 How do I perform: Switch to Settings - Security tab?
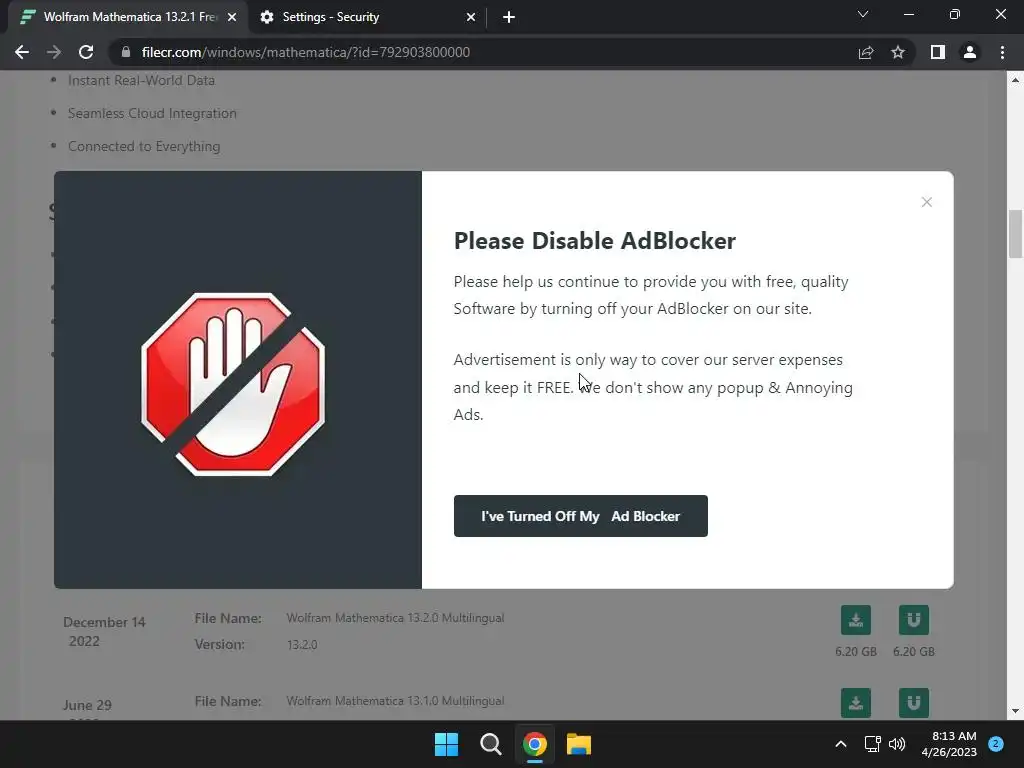tap(368, 17)
